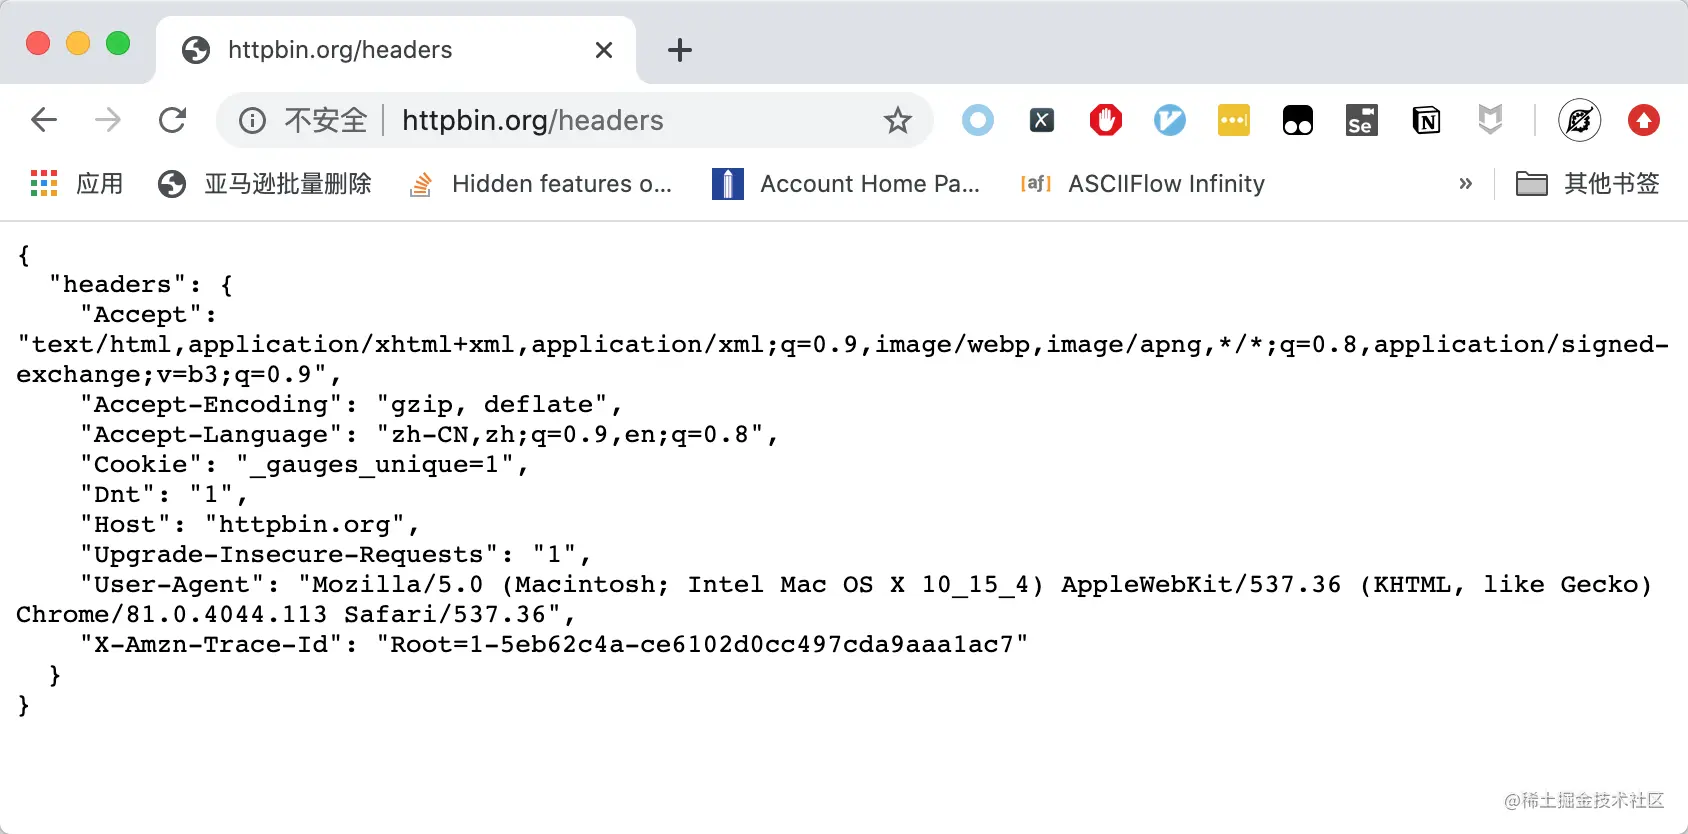Image resolution: width=1688 pixels, height=834 pixels.
Task: Open the yellow dots extension icon
Action: pos(1234,121)
